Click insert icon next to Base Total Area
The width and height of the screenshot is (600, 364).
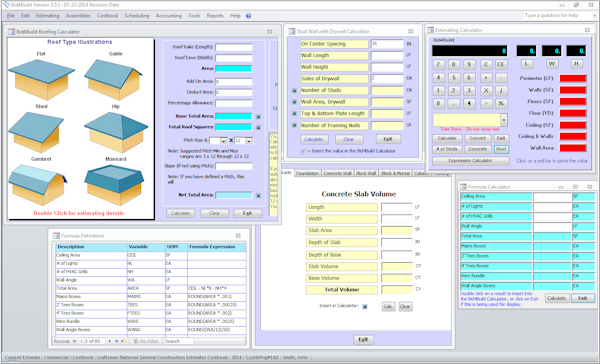point(258,117)
